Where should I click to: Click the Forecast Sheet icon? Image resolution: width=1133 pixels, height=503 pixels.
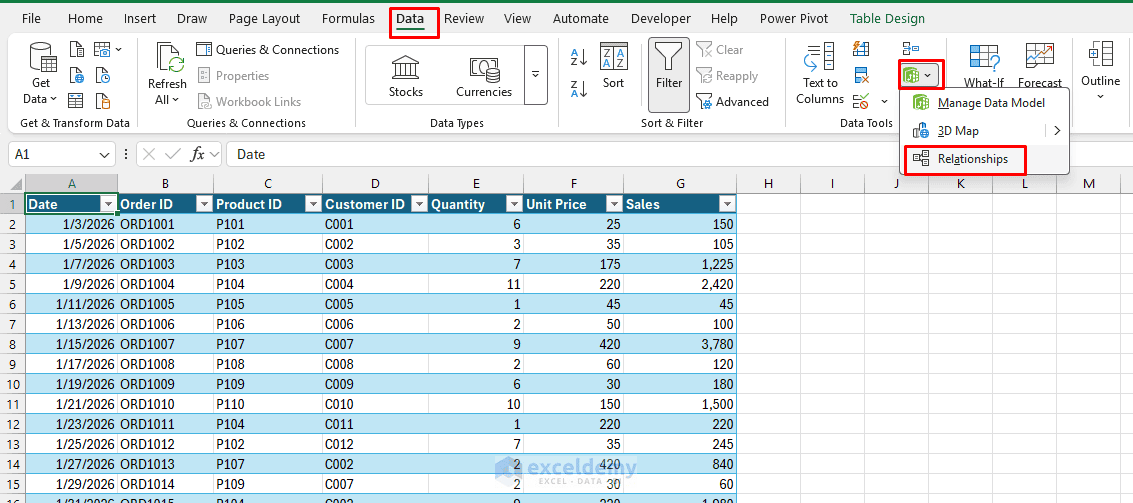pyautogui.click(x=1041, y=56)
